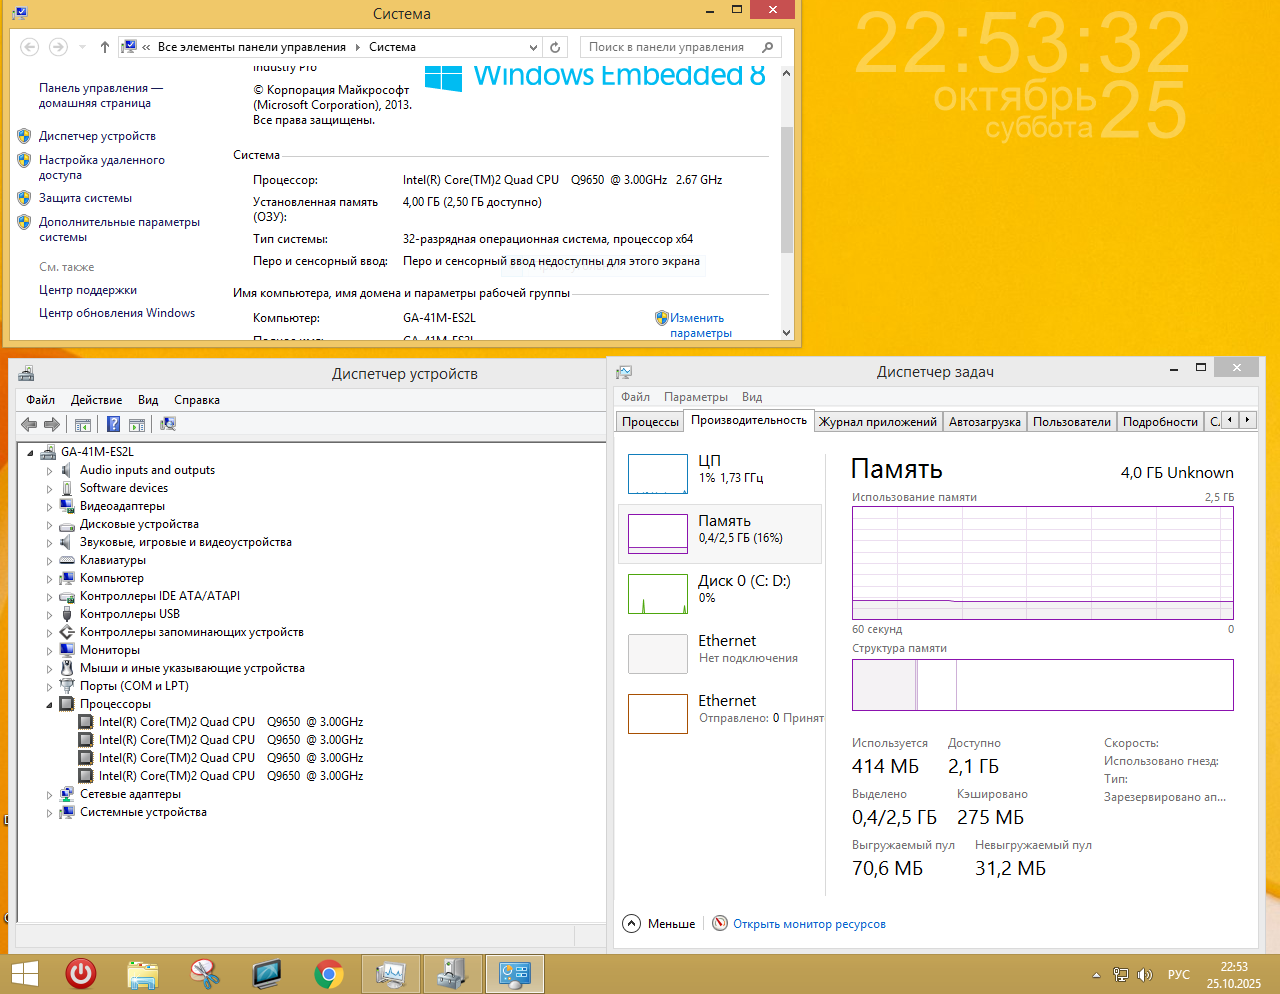The image size is (1280, 994).
Task: Expand the Видеоадаптеры device category
Action: (49, 507)
